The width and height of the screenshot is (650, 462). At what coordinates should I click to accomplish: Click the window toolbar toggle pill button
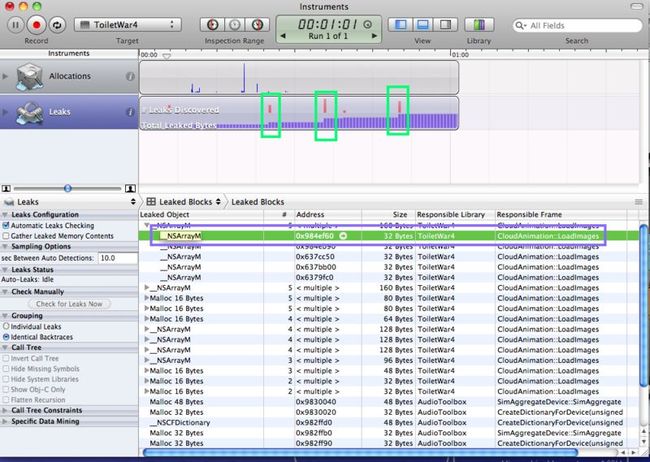pos(636,6)
